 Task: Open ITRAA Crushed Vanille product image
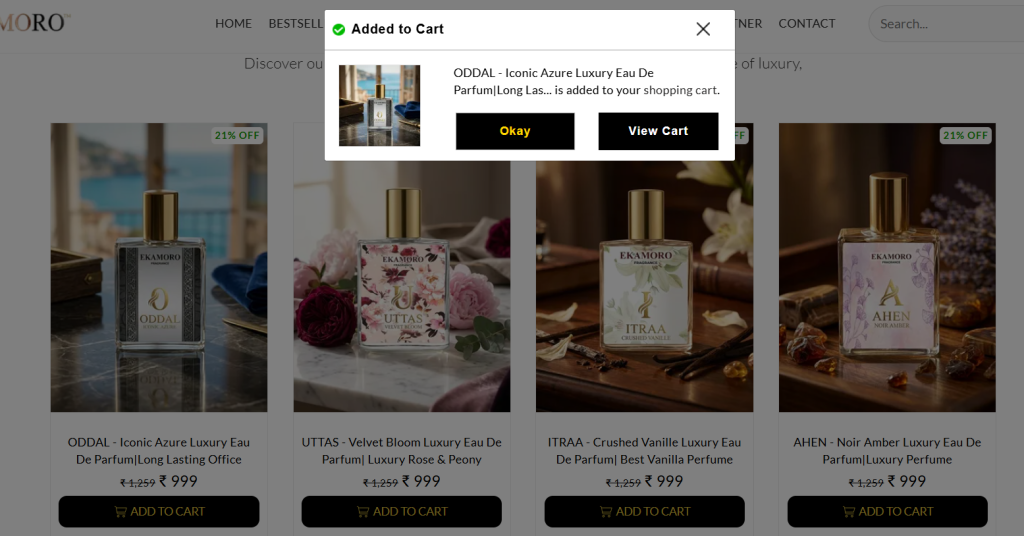click(645, 287)
